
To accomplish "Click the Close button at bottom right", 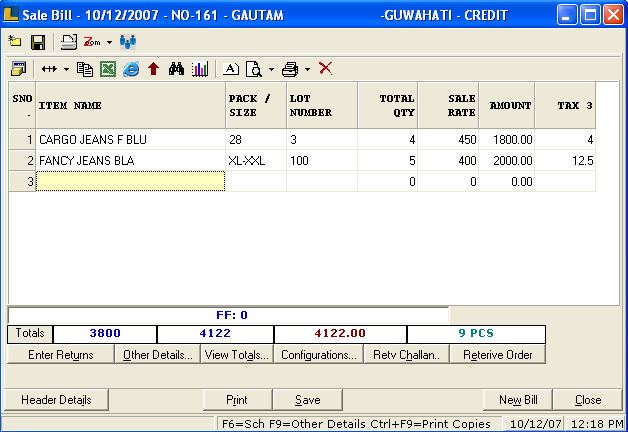I will pyautogui.click(x=588, y=400).
